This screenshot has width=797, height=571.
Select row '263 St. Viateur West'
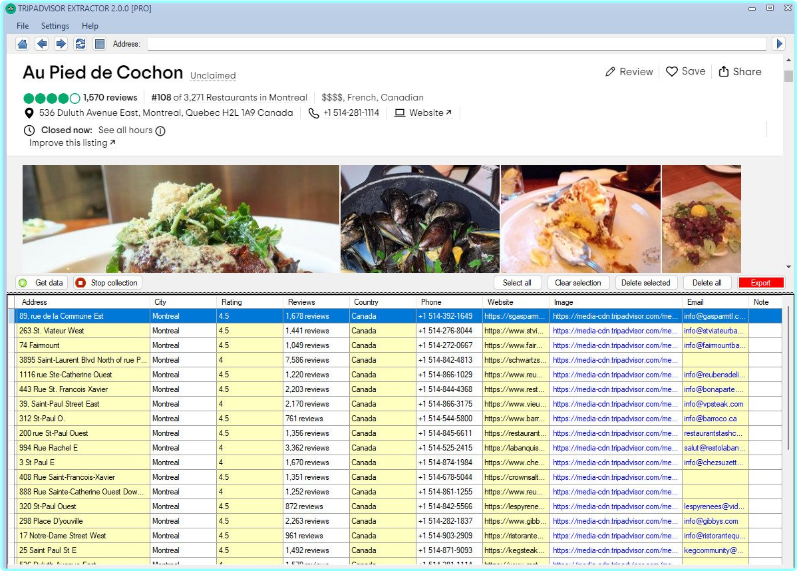tap(398, 331)
